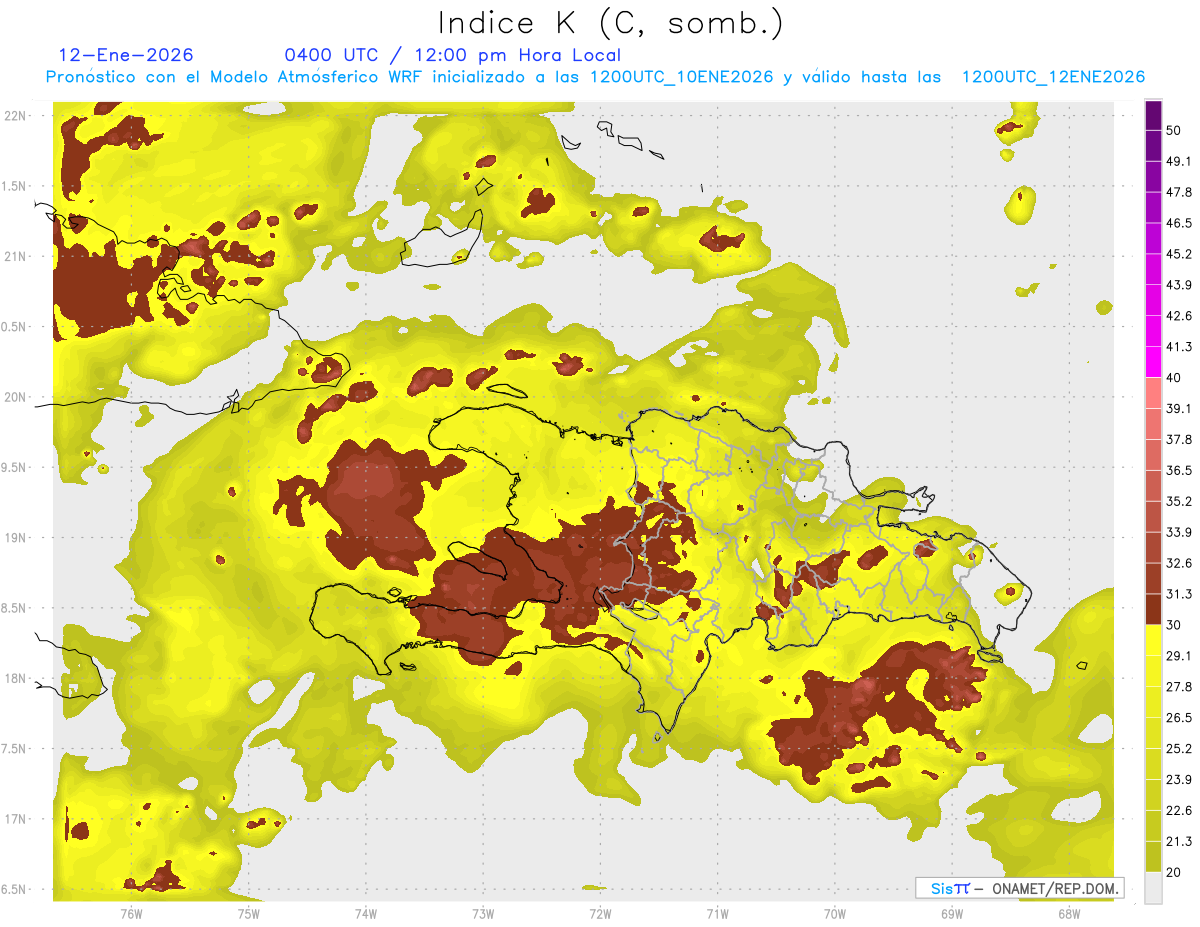Click the olive colorbar swatch between 20 and 21.3
Screen dimensions: 1200x927
point(1153,858)
